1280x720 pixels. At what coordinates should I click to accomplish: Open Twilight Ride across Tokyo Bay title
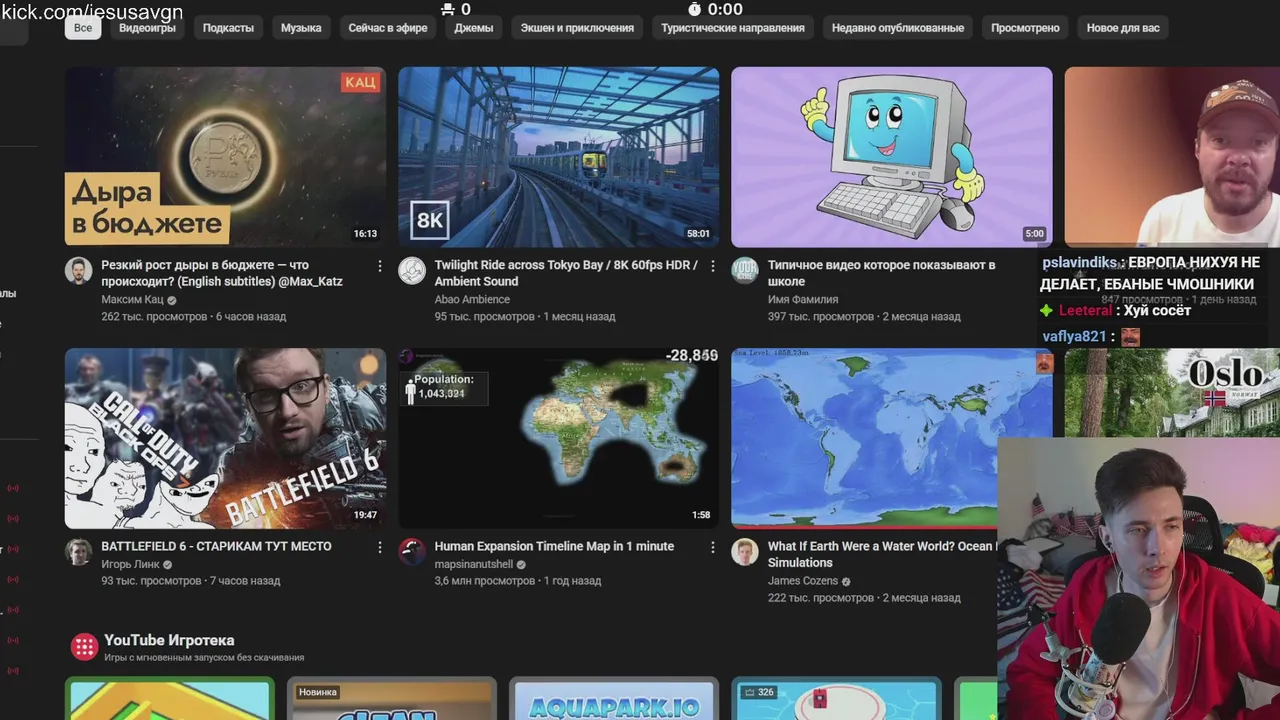(566, 273)
